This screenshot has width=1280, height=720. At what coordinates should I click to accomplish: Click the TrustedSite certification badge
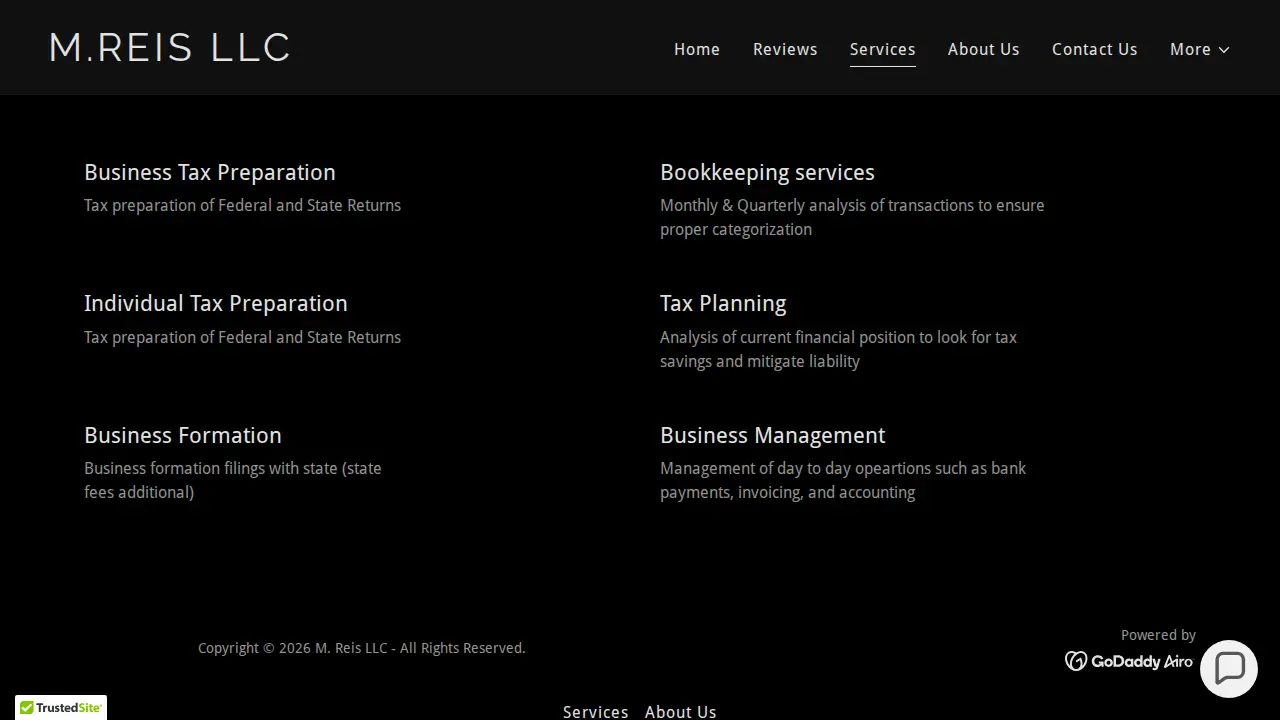pyautogui.click(x=61, y=707)
